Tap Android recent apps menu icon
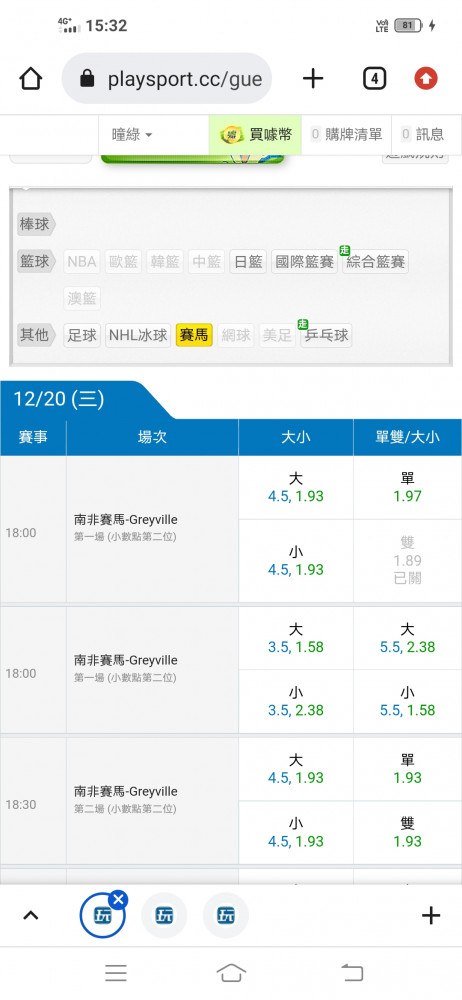 (x=116, y=973)
